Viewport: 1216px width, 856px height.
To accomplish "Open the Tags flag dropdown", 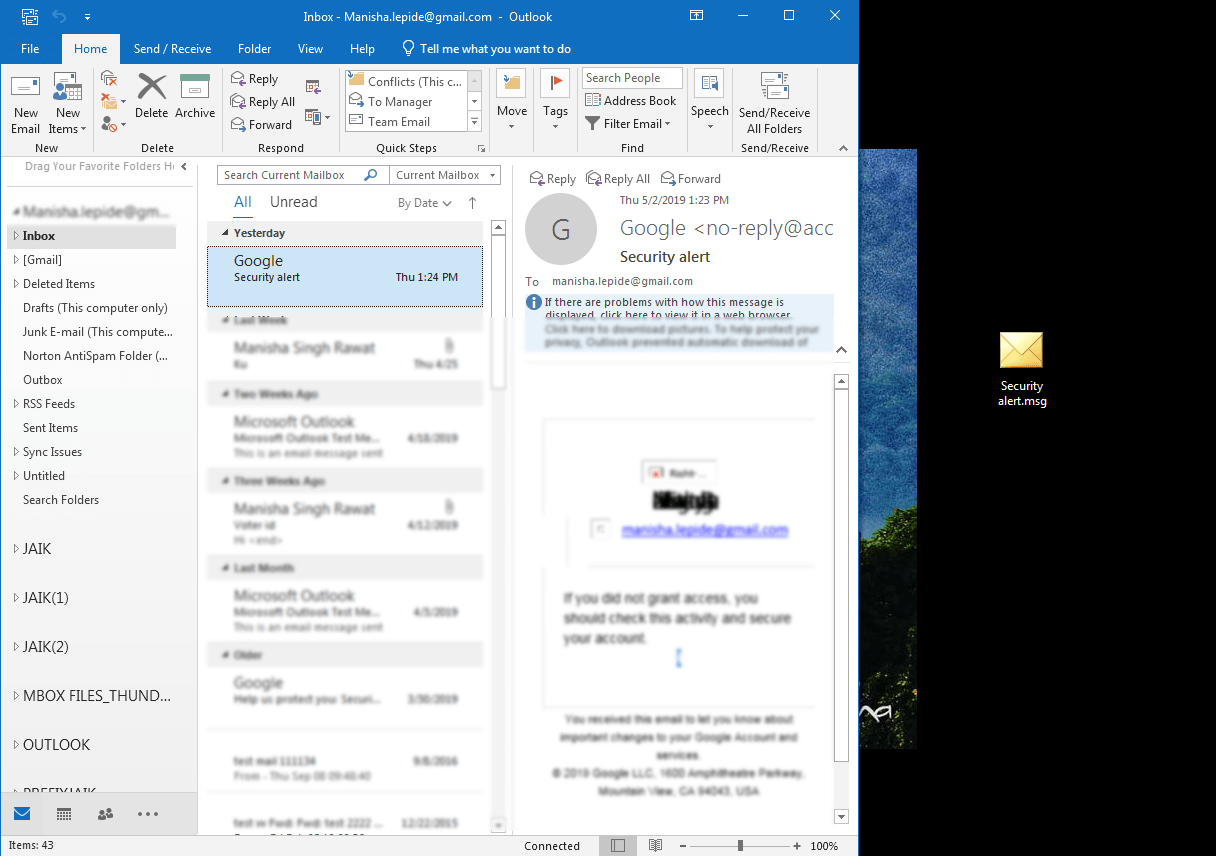I will (555, 102).
